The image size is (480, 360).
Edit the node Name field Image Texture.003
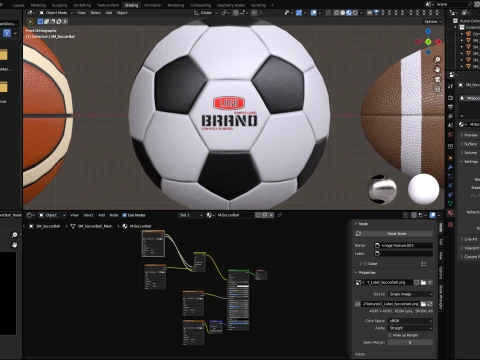403,245
